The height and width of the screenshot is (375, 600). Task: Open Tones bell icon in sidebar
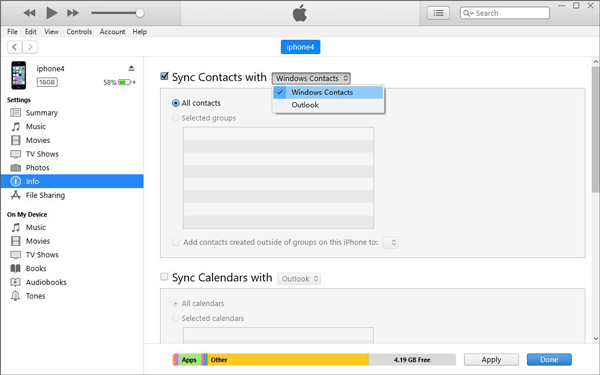16,296
